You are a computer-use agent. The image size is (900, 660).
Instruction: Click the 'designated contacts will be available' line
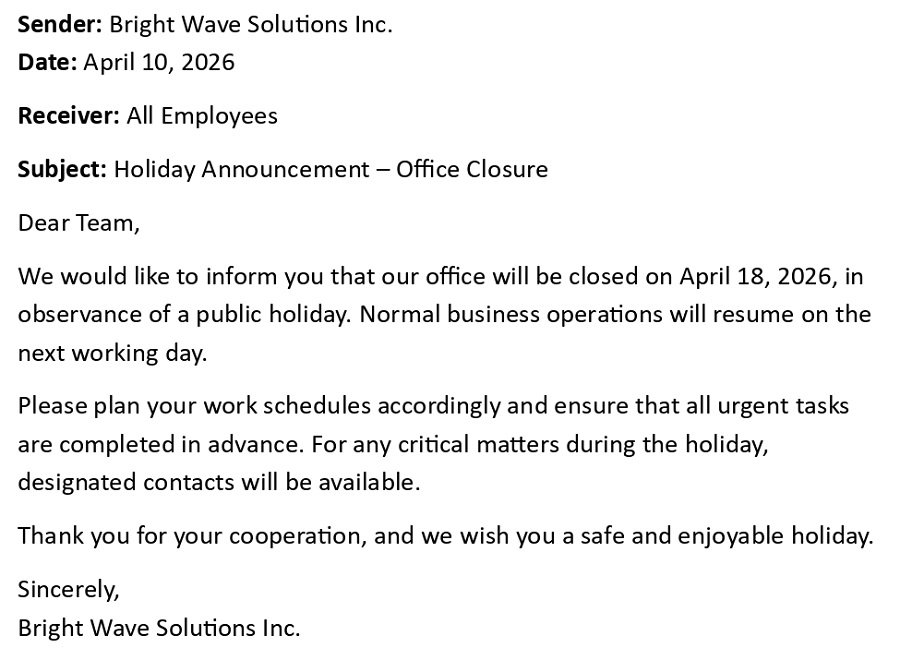click(x=219, y=482)
